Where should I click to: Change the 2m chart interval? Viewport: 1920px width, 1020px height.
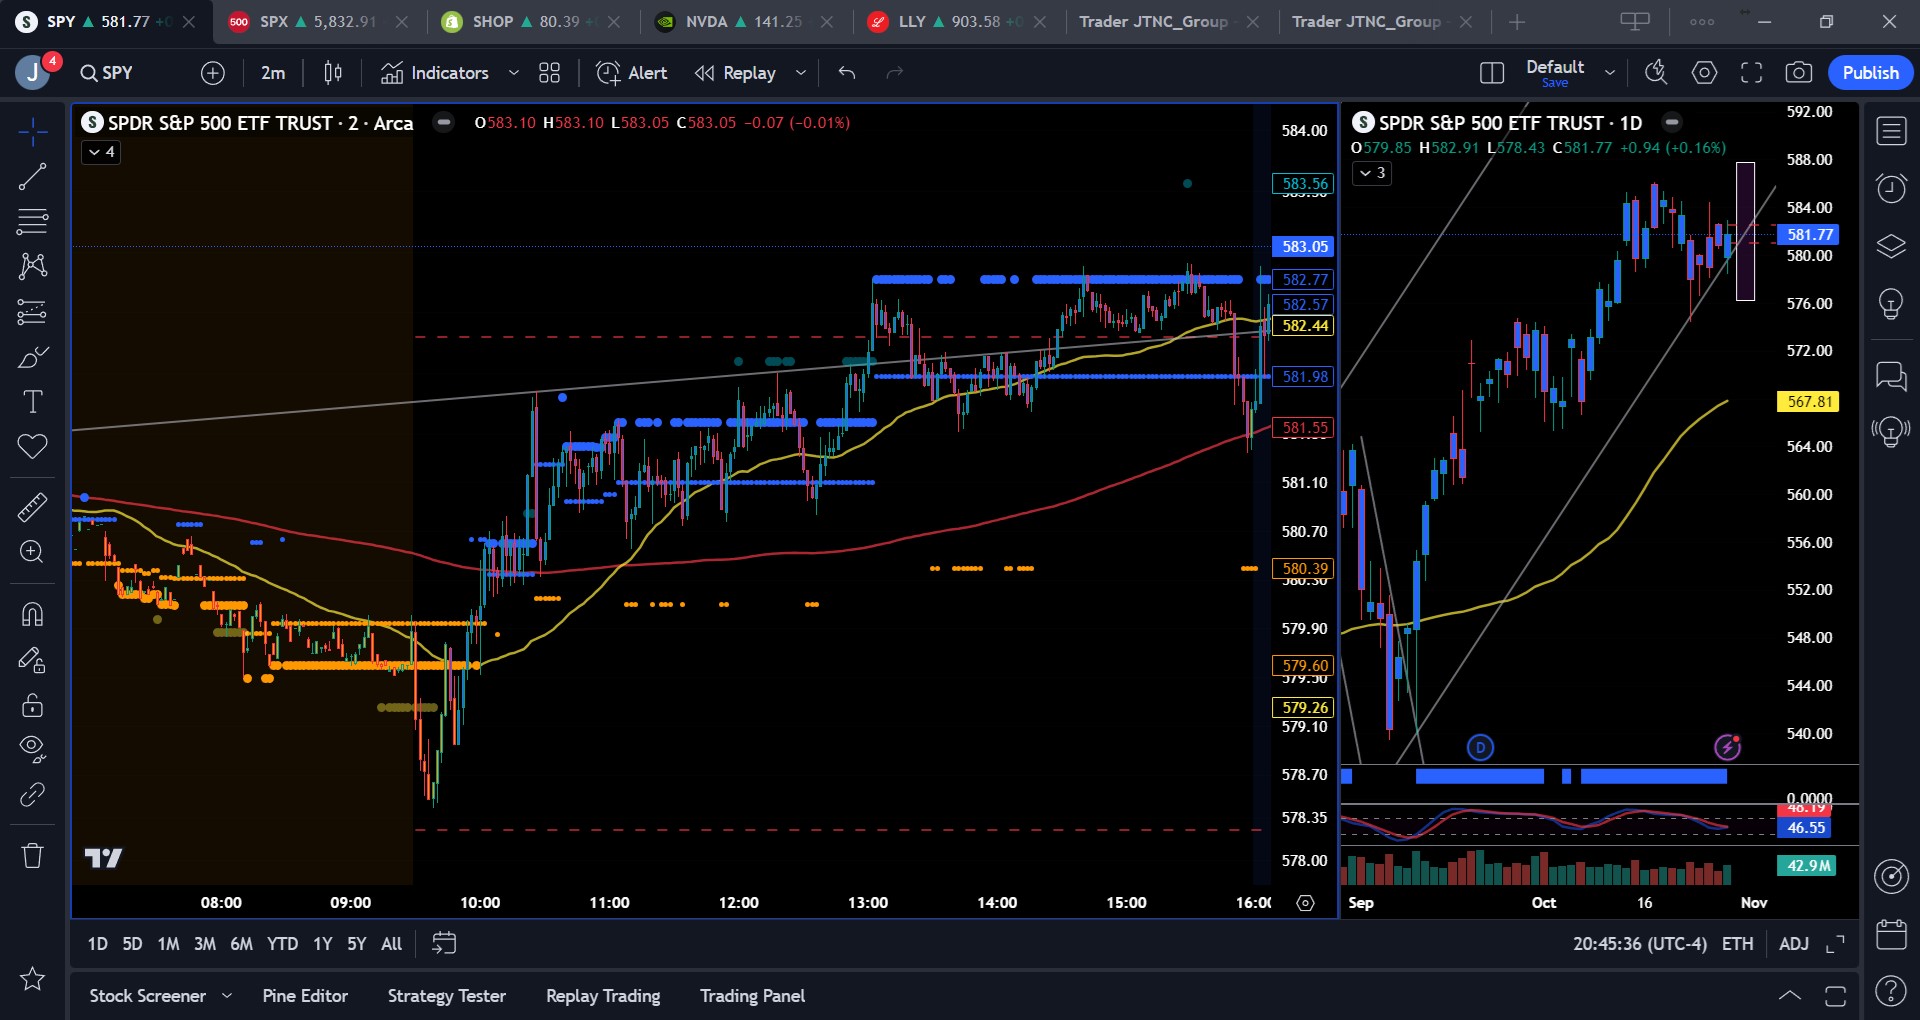[x=273, y=73]
